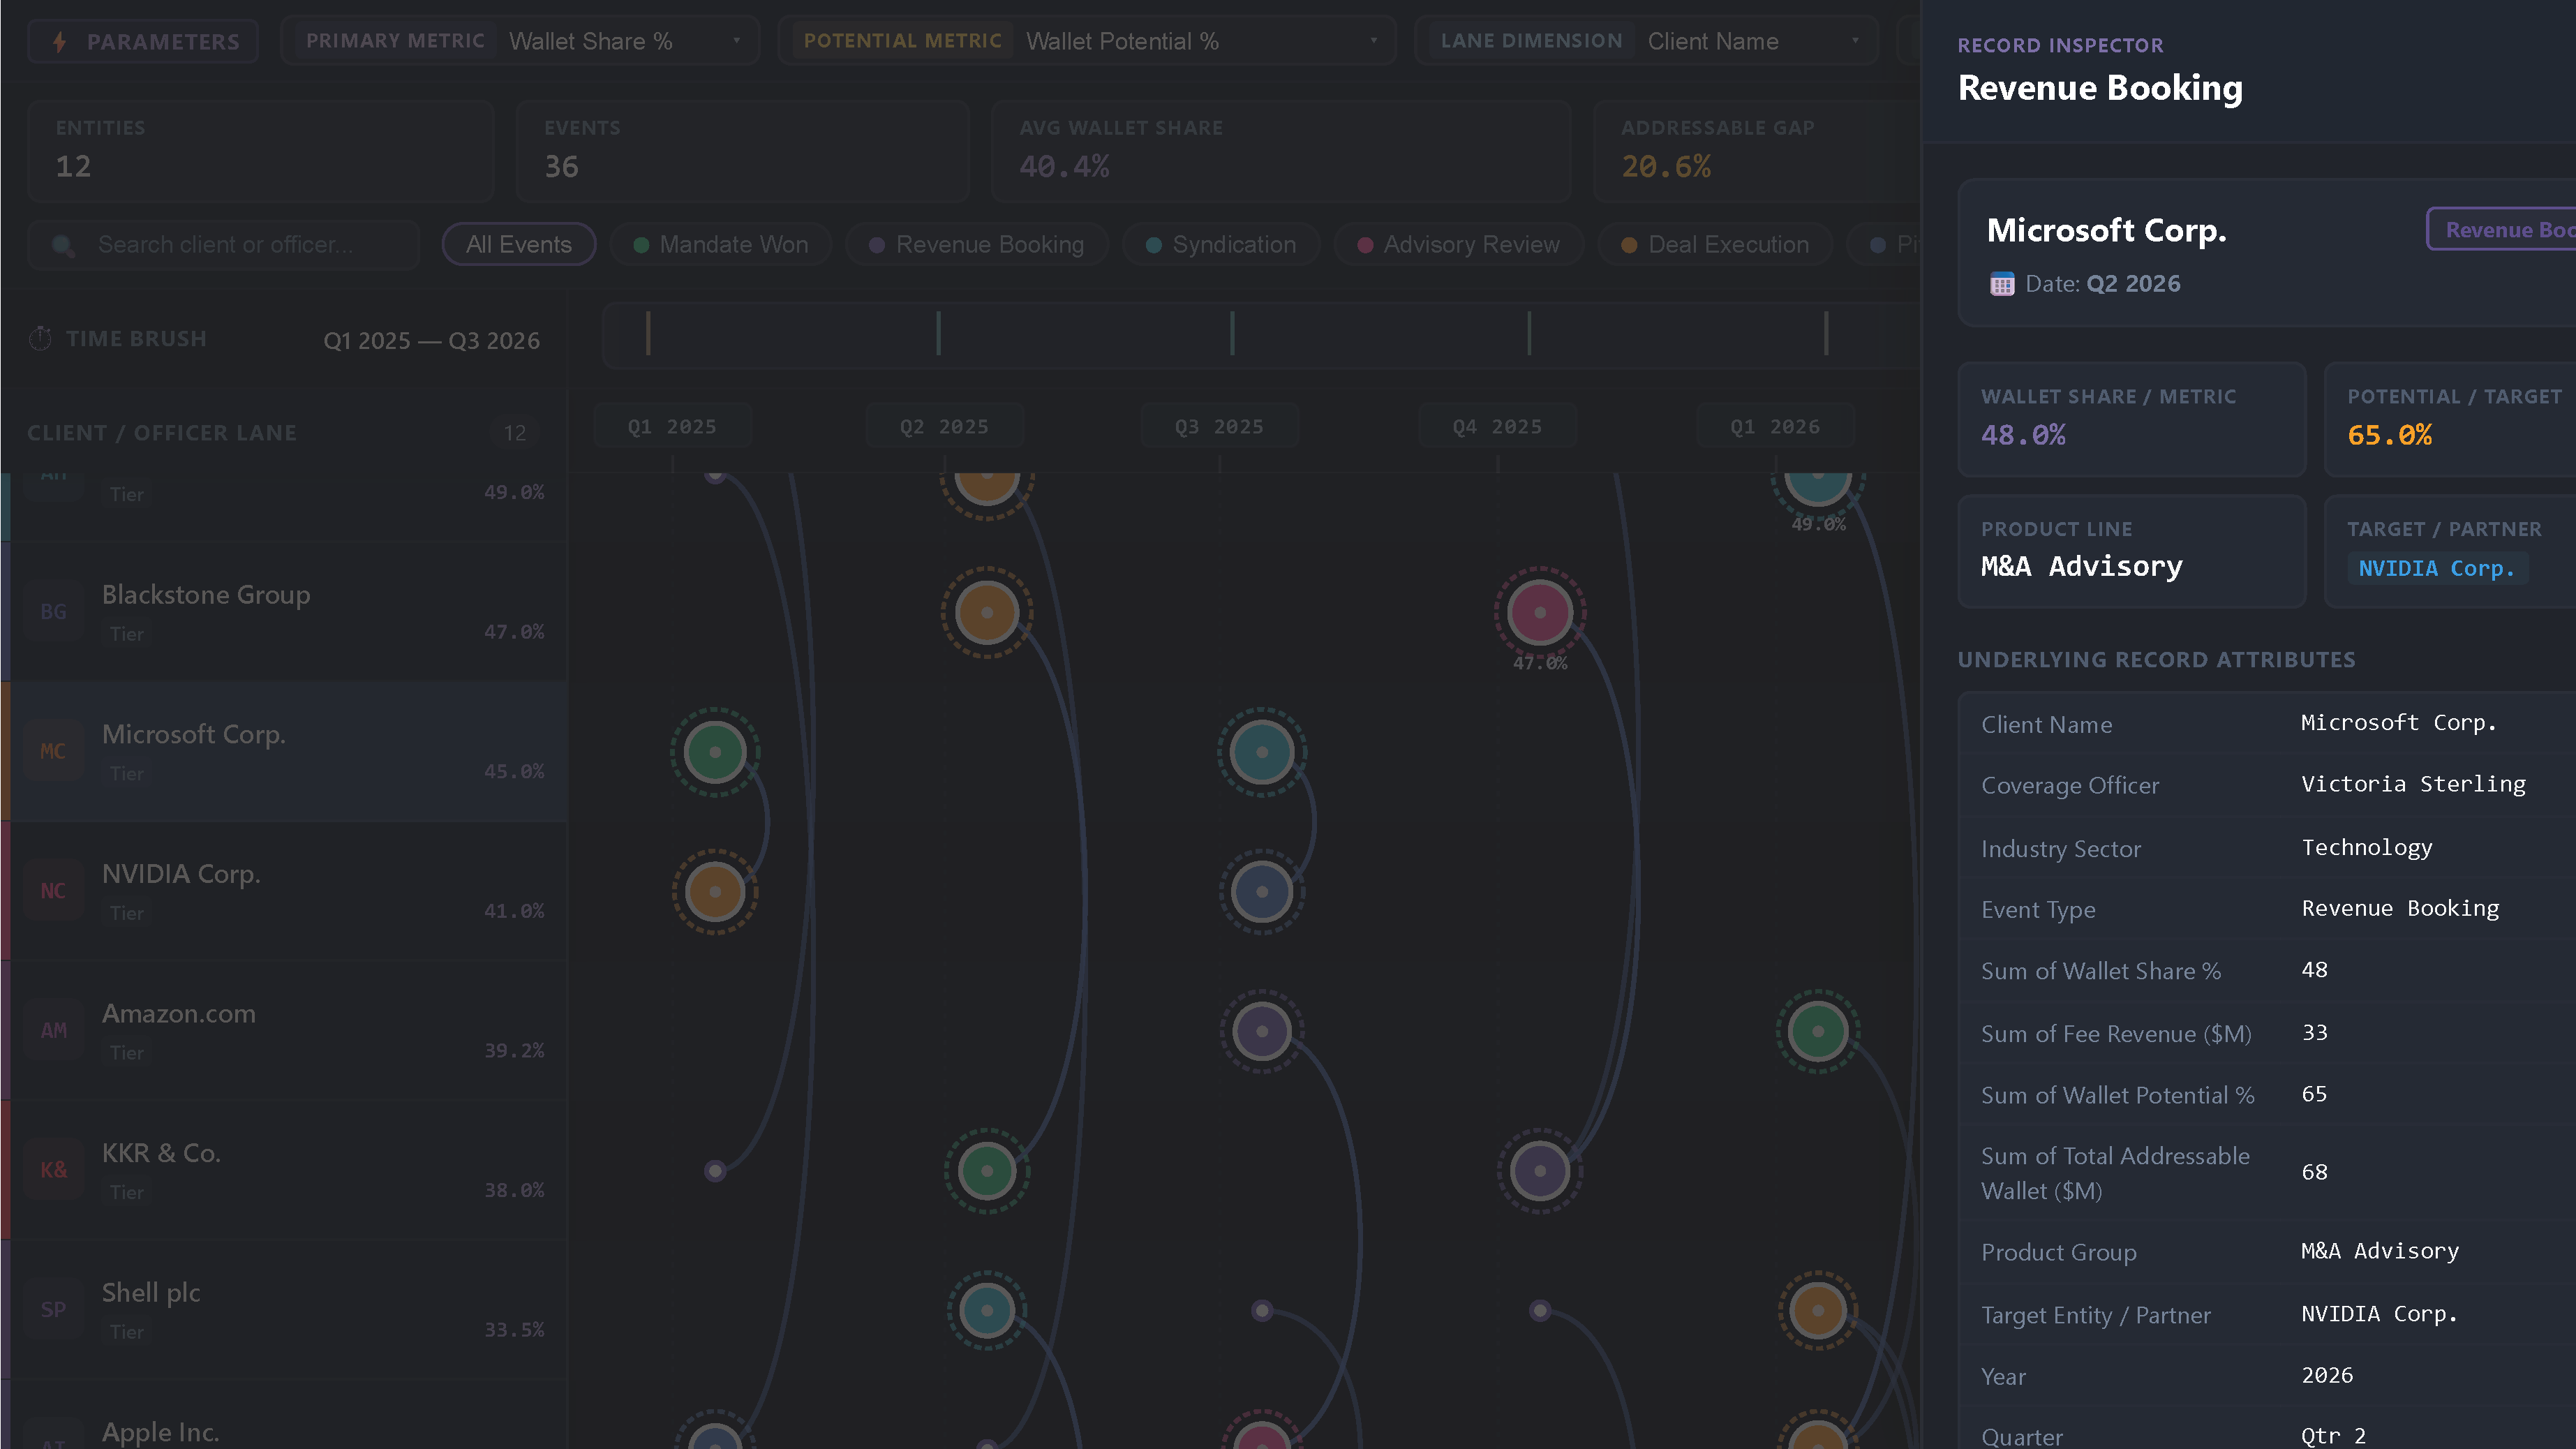
Task: Click the NVIDIA Corp. target partner link
Action: point(2436,568)
